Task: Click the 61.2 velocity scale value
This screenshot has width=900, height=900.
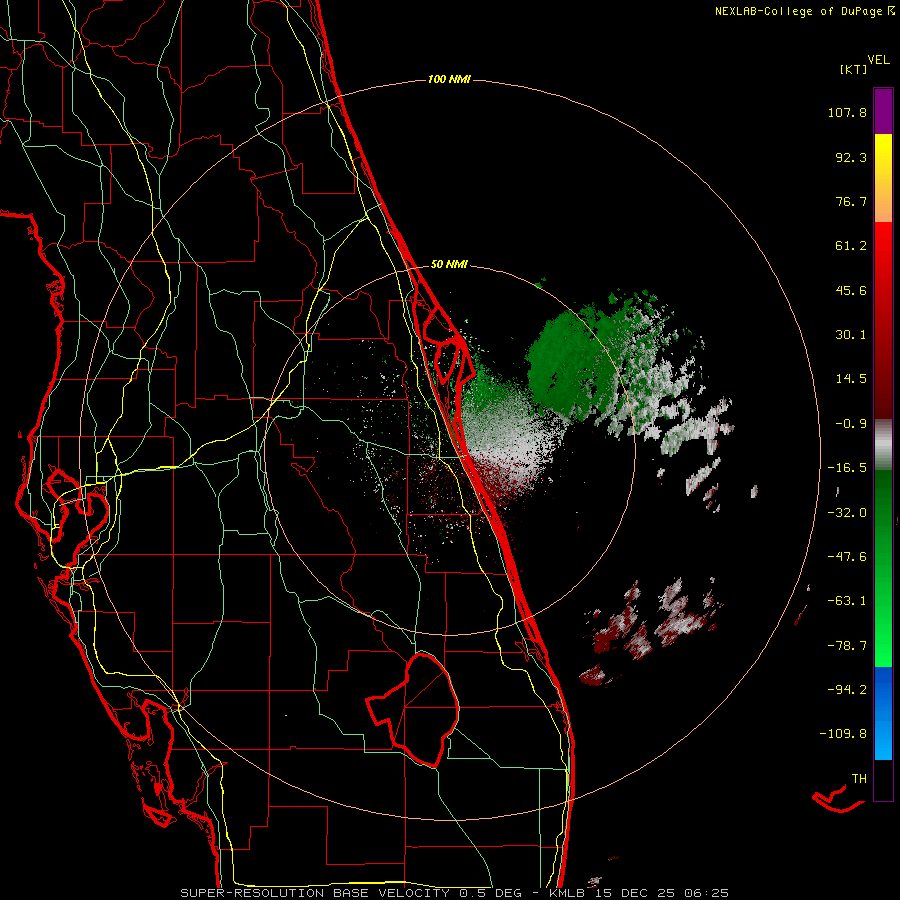Action: pyautogui.click(x=851, y=246)
